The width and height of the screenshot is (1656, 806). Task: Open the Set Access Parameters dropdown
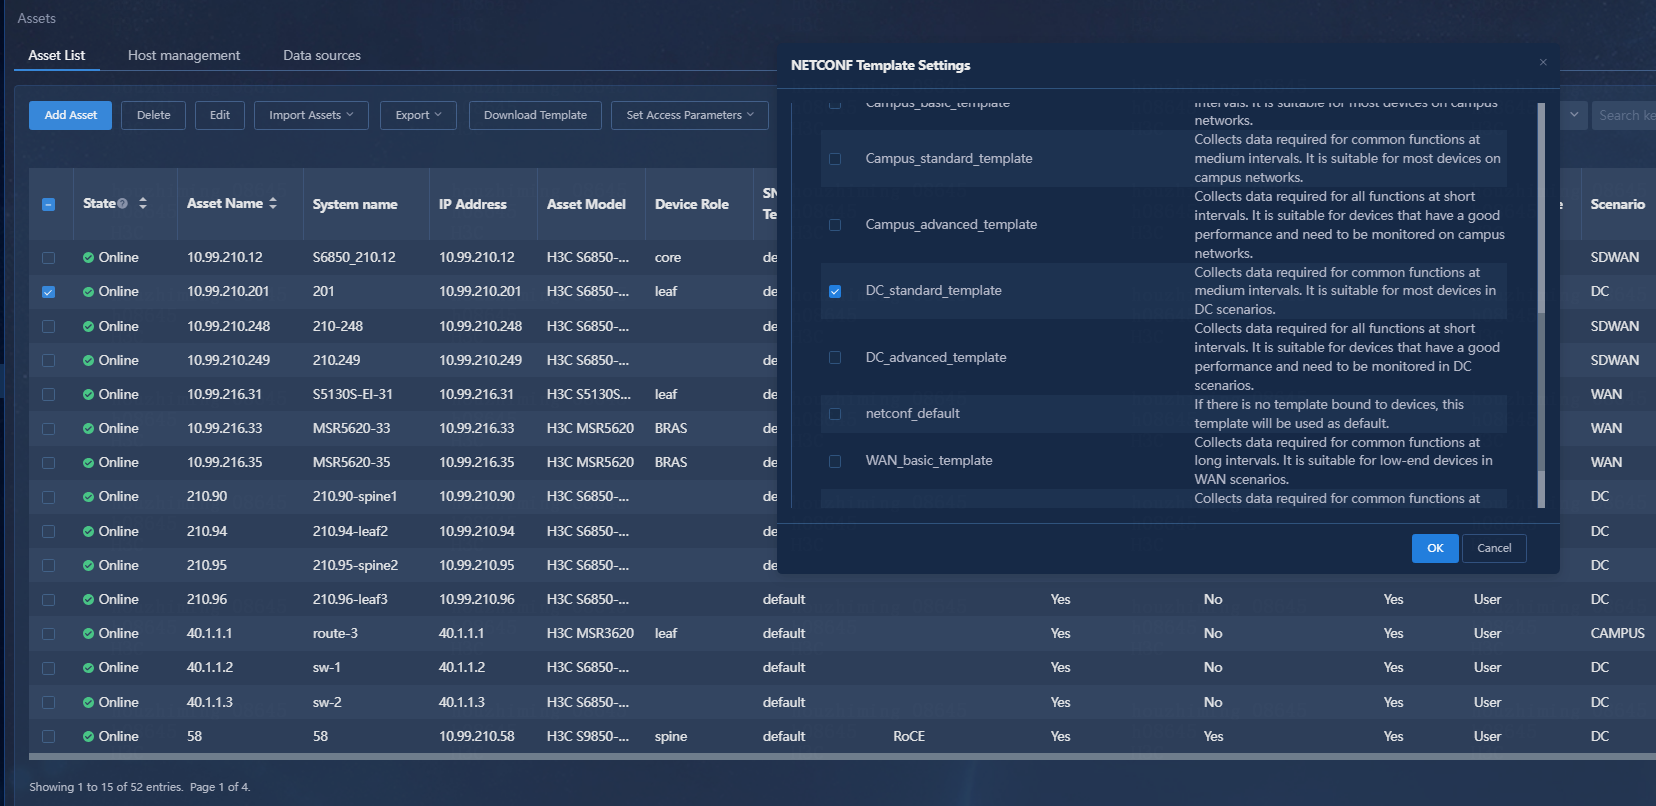(690, 115)
